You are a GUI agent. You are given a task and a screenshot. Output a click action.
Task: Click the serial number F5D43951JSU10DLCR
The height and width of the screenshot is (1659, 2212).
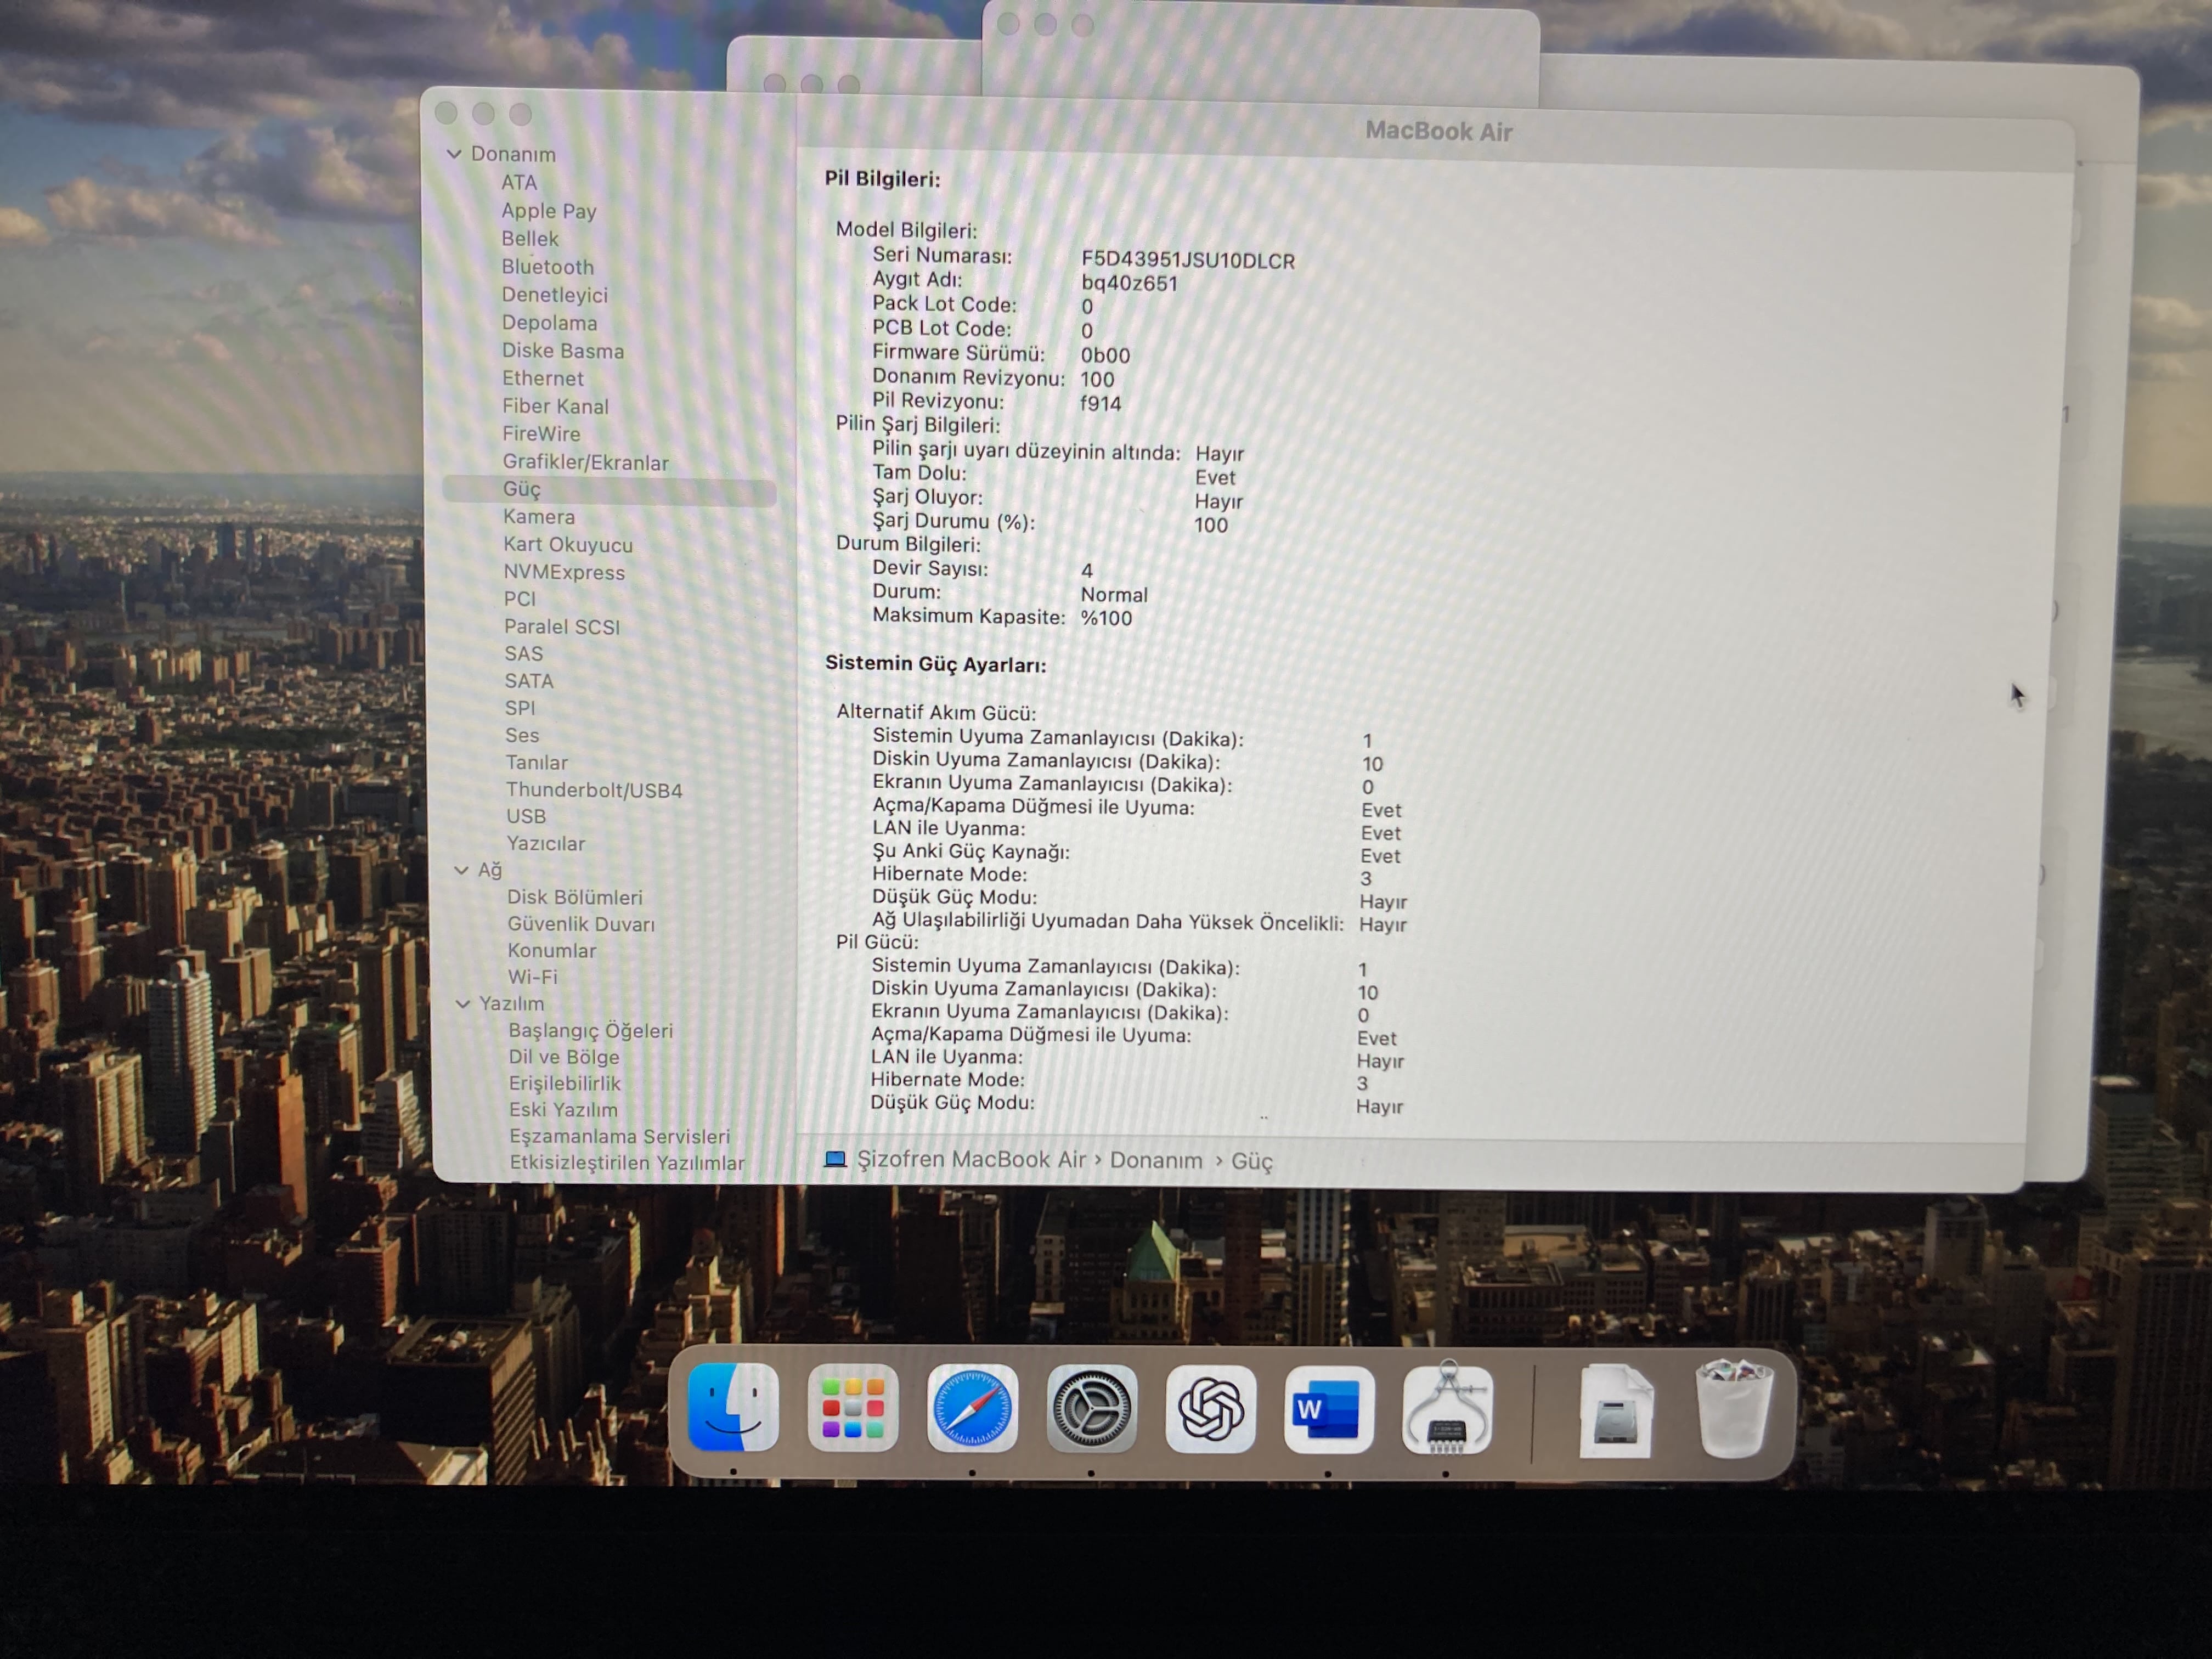1188,260
